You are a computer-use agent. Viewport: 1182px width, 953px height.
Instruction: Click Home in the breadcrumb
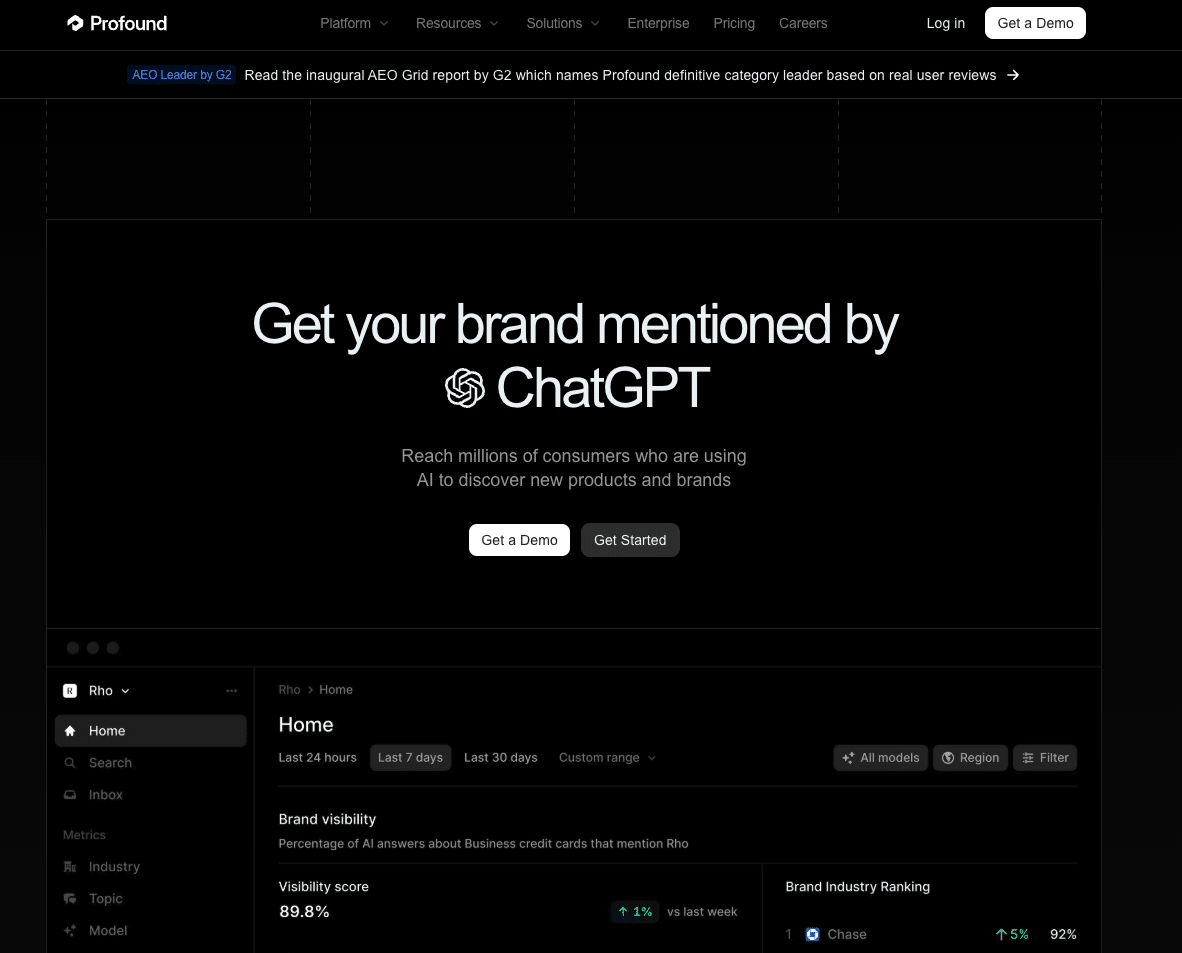click(x=335, y=690)
